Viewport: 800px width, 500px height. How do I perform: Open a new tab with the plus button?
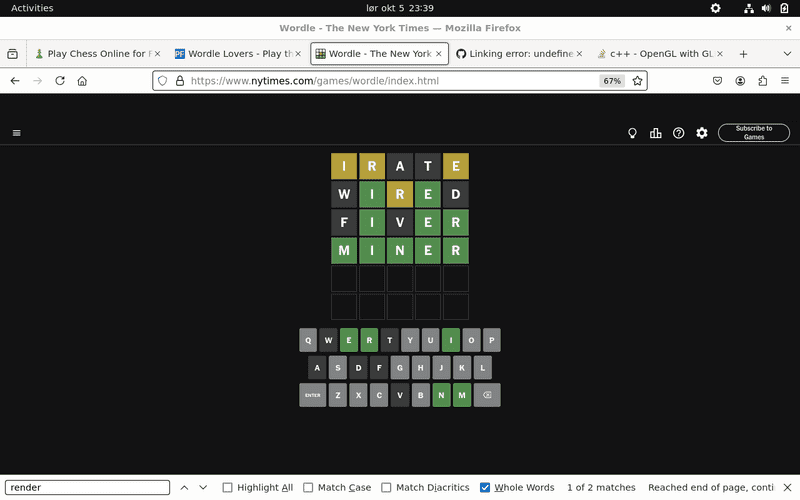[x=743, y=54]
